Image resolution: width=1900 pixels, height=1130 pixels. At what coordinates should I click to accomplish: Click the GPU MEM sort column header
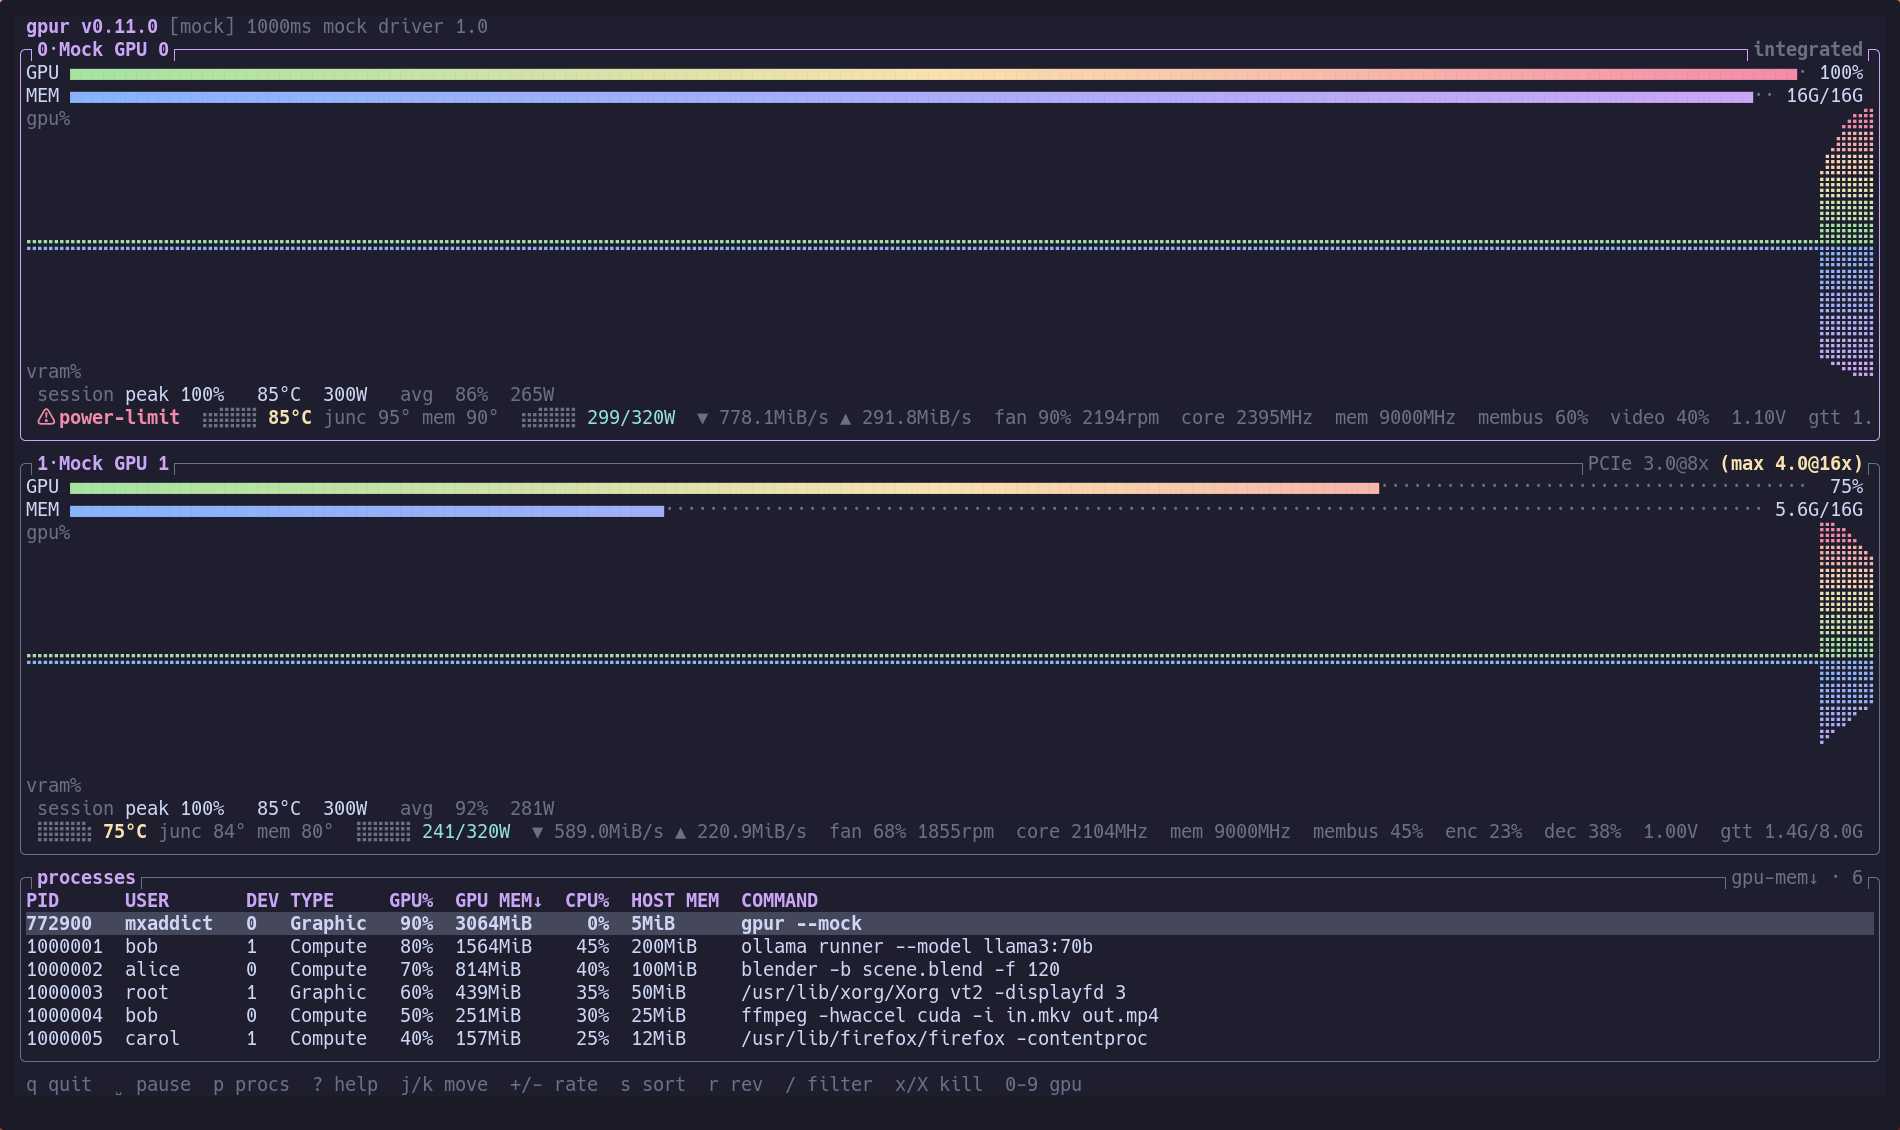coord(499,900)
